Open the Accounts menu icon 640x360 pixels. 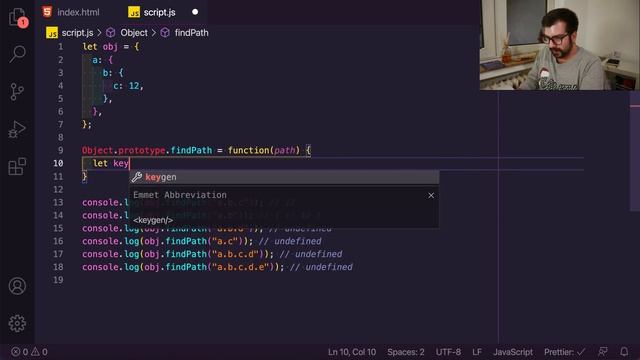[x=17, y=286]
